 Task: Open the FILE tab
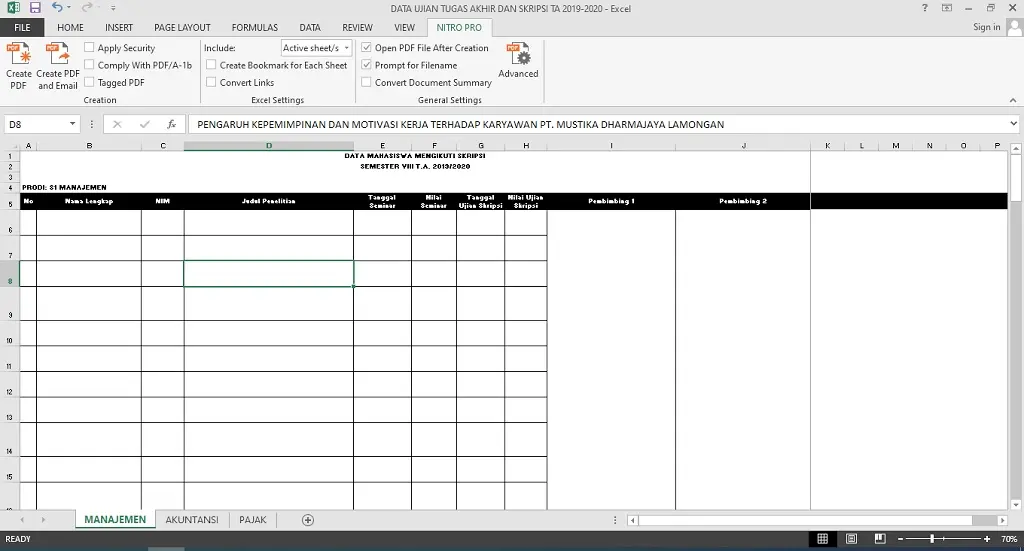click(22, 27)
